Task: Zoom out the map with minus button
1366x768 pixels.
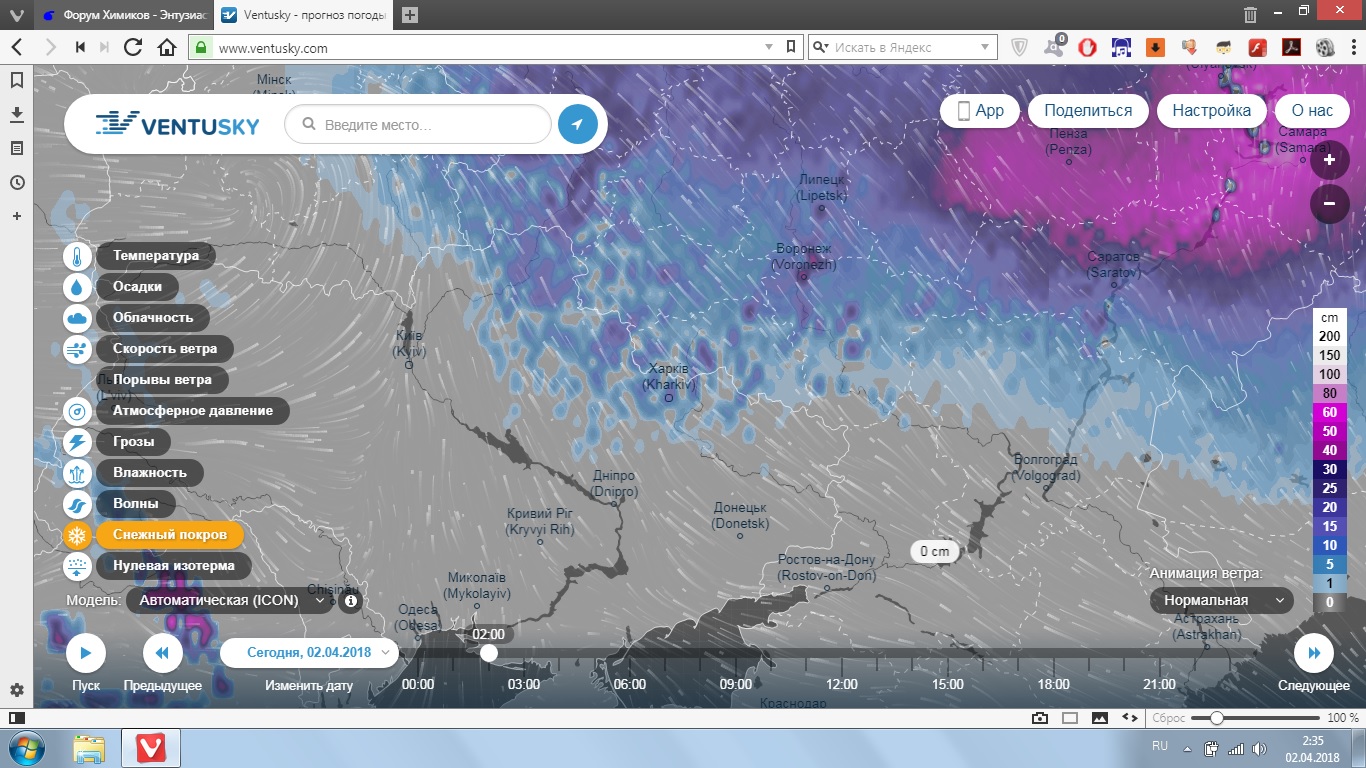Action: click(x=1329, y=204)
